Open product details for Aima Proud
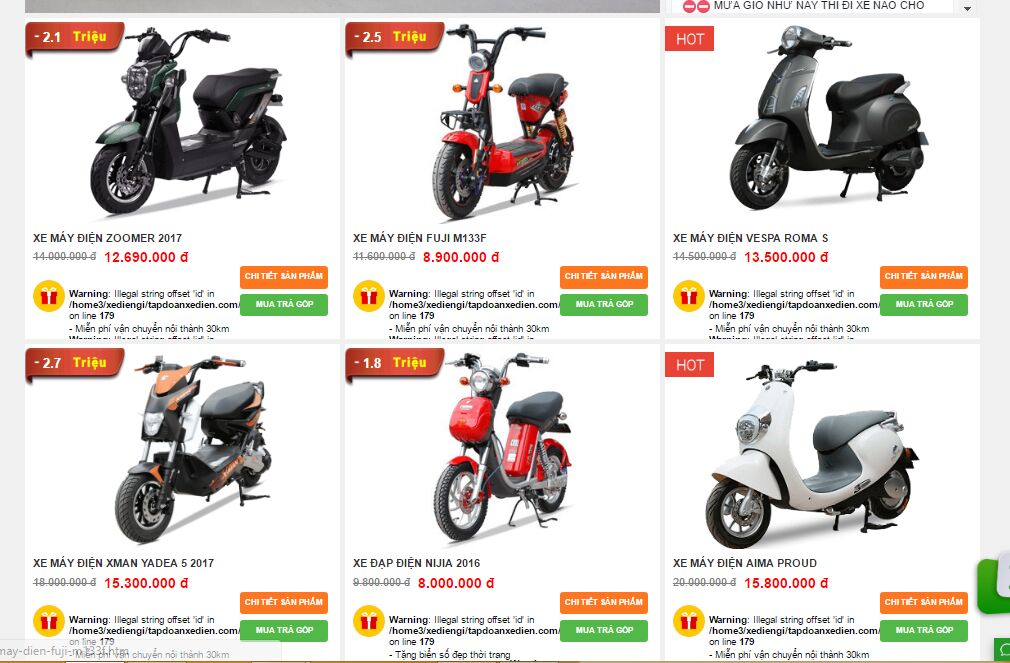 [924, 602]
